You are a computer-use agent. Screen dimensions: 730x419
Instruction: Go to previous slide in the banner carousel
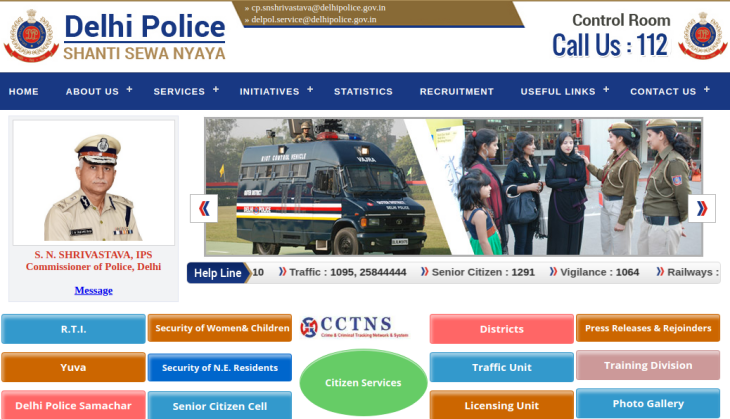click(204, 208)
